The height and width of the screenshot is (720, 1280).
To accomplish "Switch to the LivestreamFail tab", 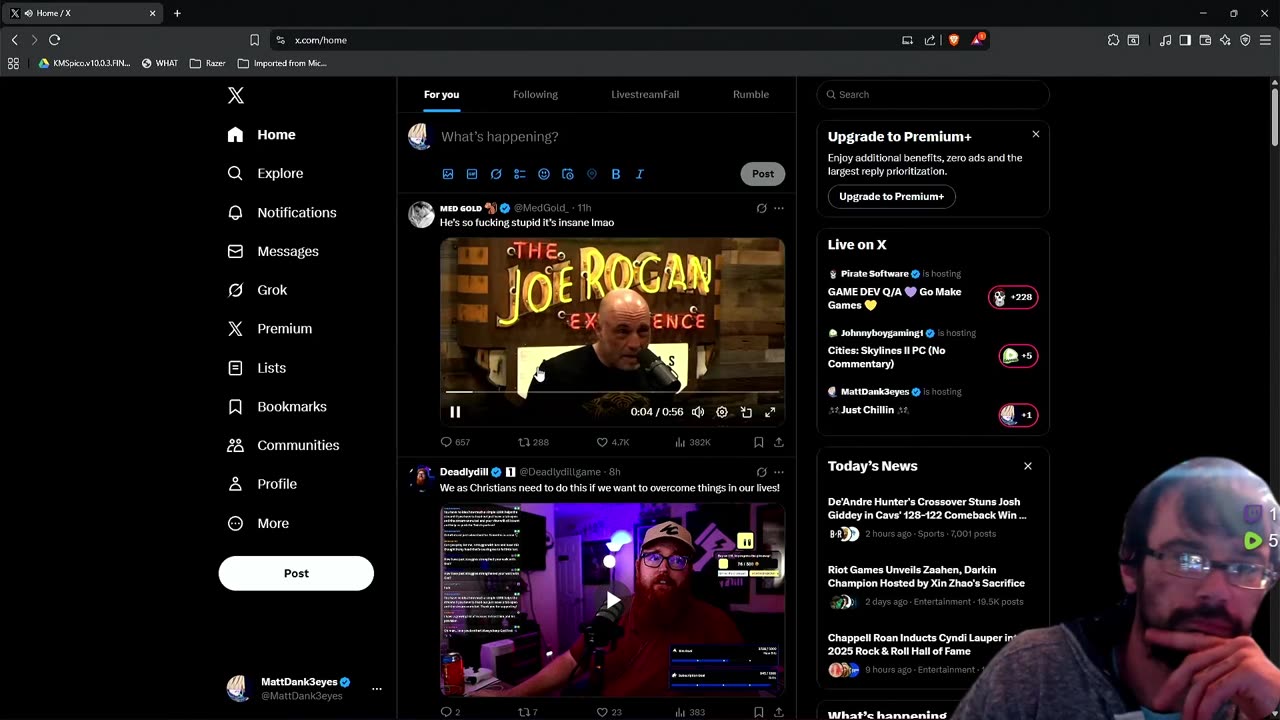I will coord(645,94).
